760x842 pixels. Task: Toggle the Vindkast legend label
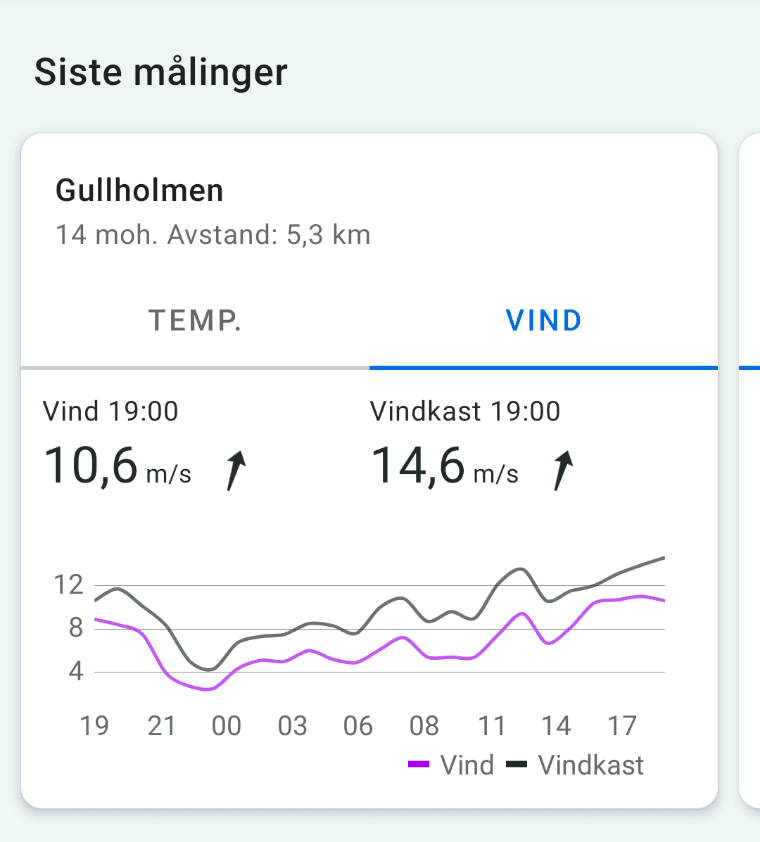click(591, 765)
